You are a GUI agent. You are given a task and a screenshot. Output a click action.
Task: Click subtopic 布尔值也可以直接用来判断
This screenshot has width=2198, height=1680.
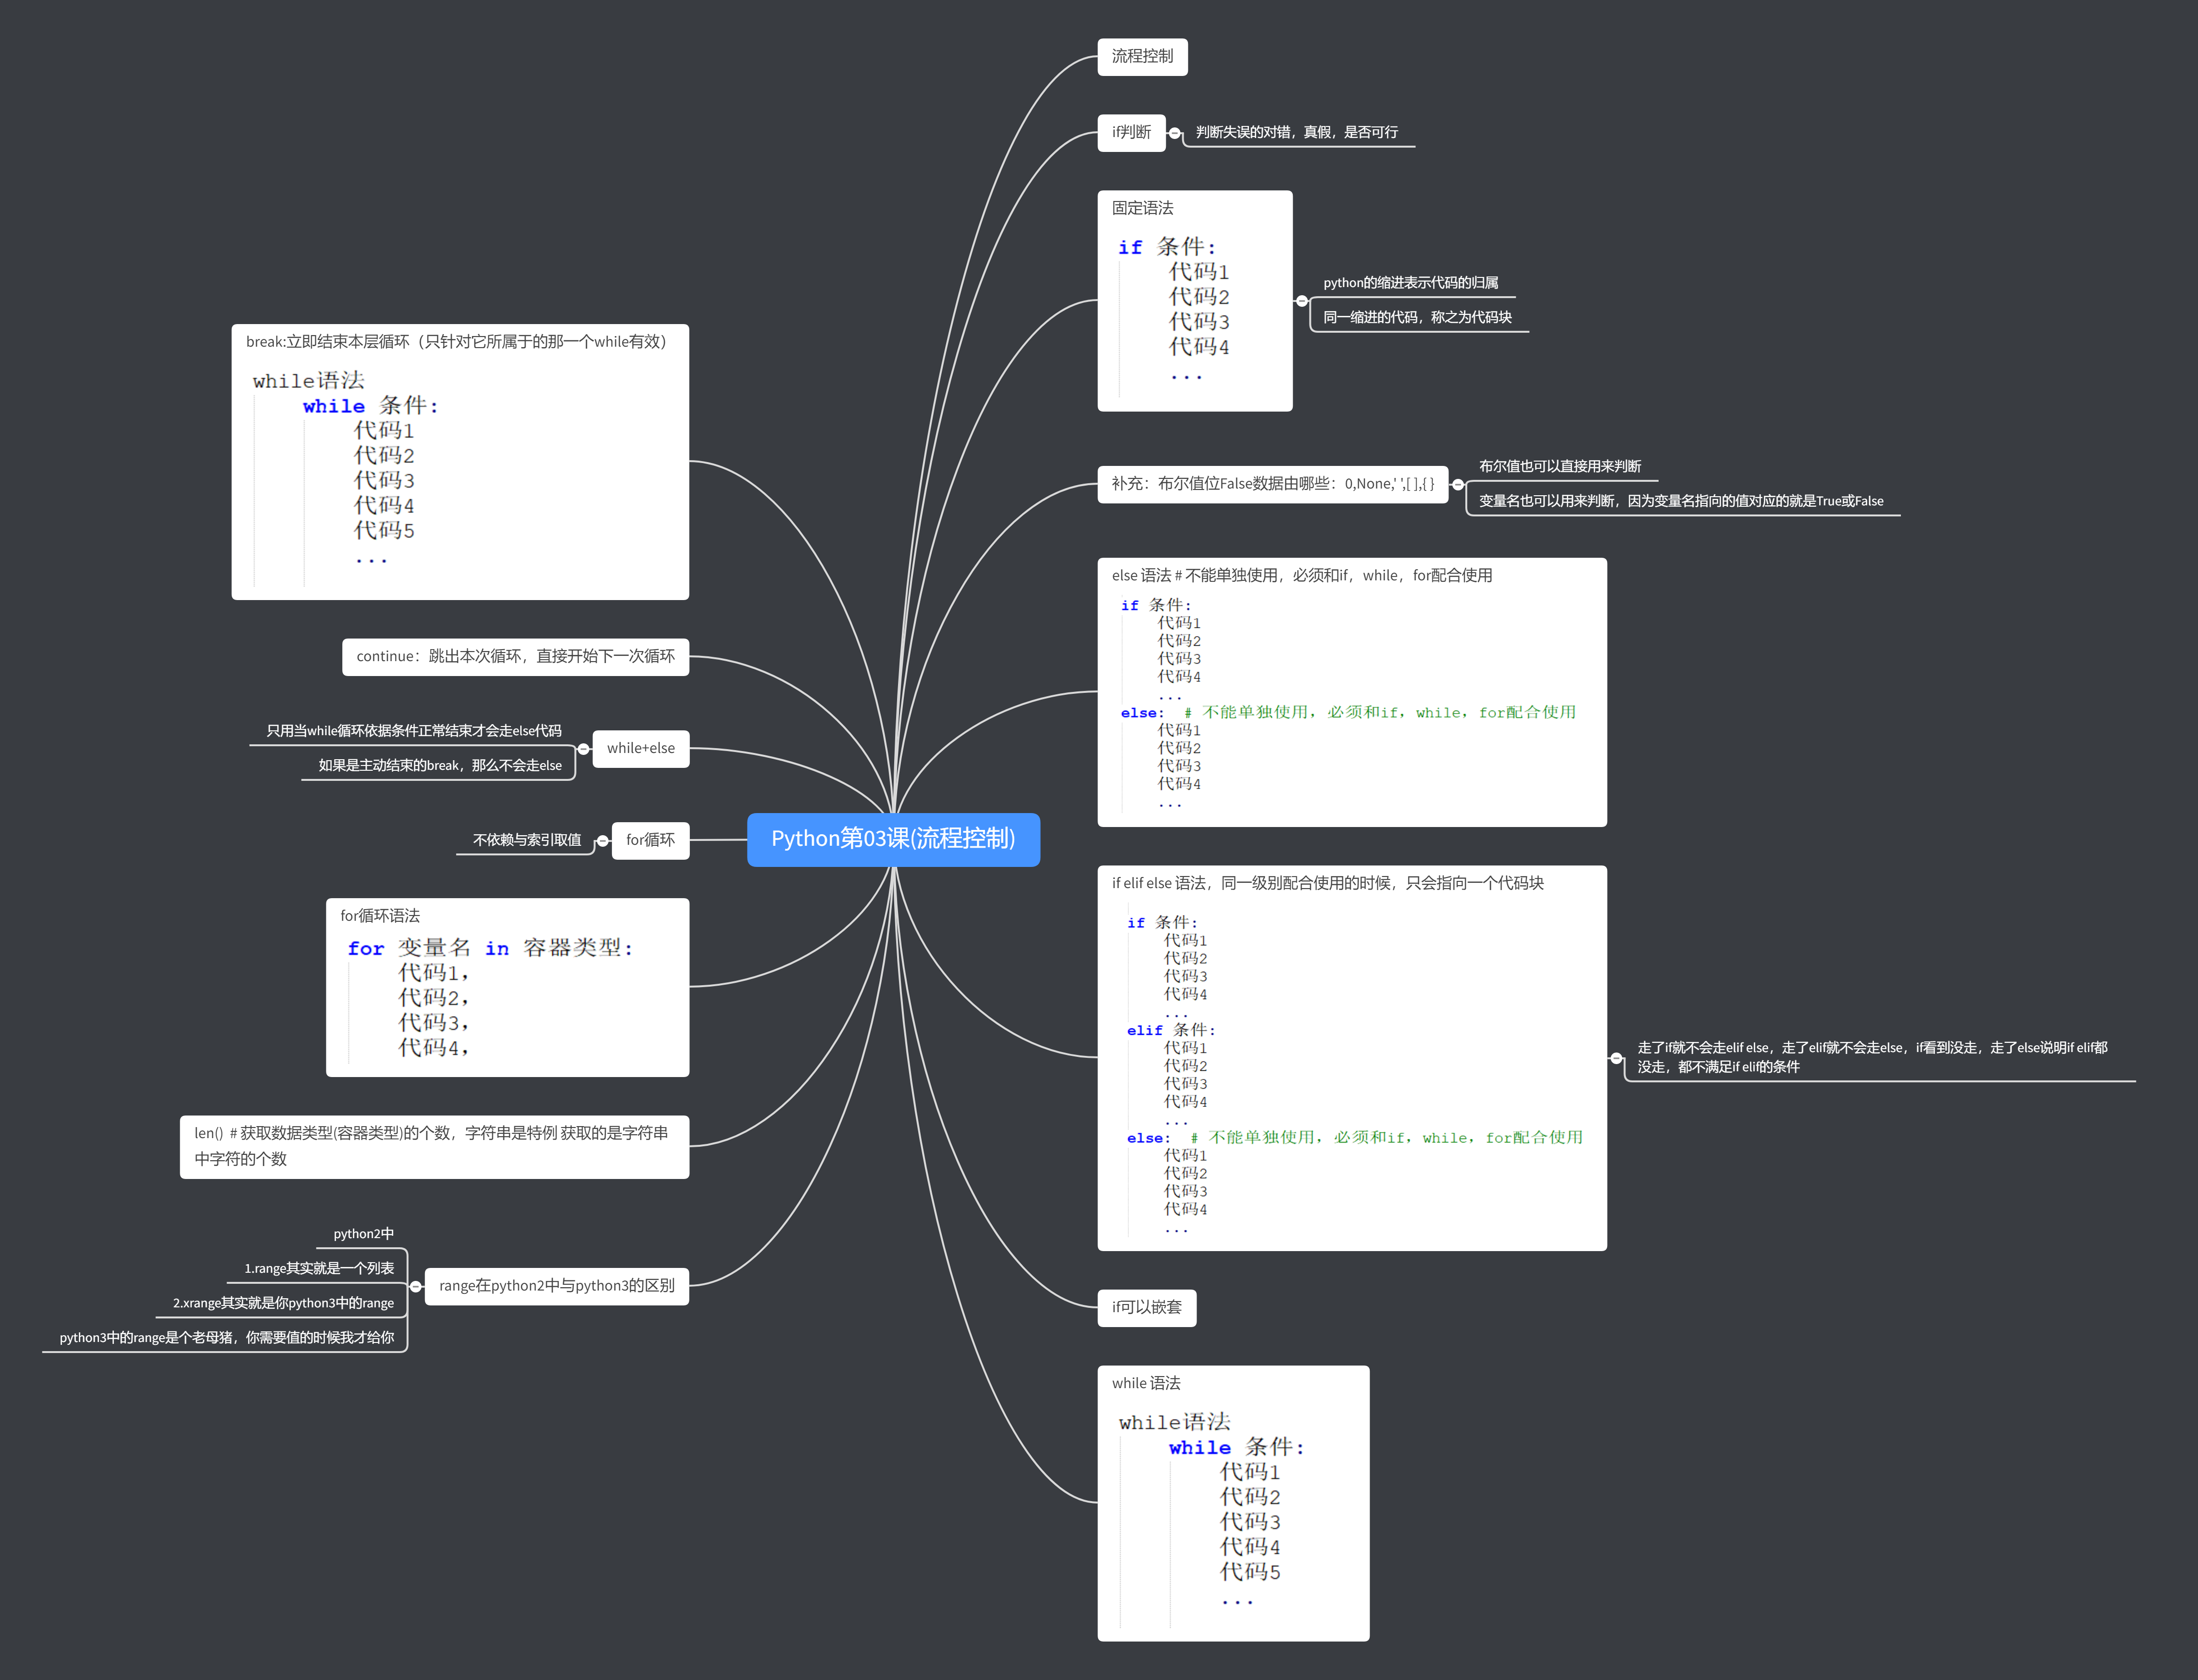point(1560,467)
